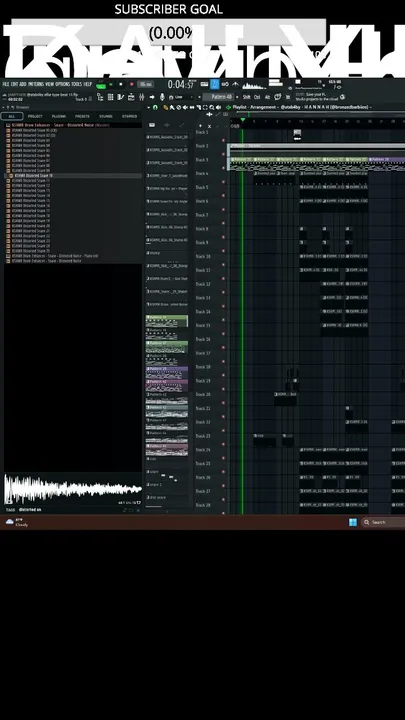Image resolution: width=405 pixels, height=720 pixels.
Task: Open the VIEW menu
Action: [x=50, y=84]
